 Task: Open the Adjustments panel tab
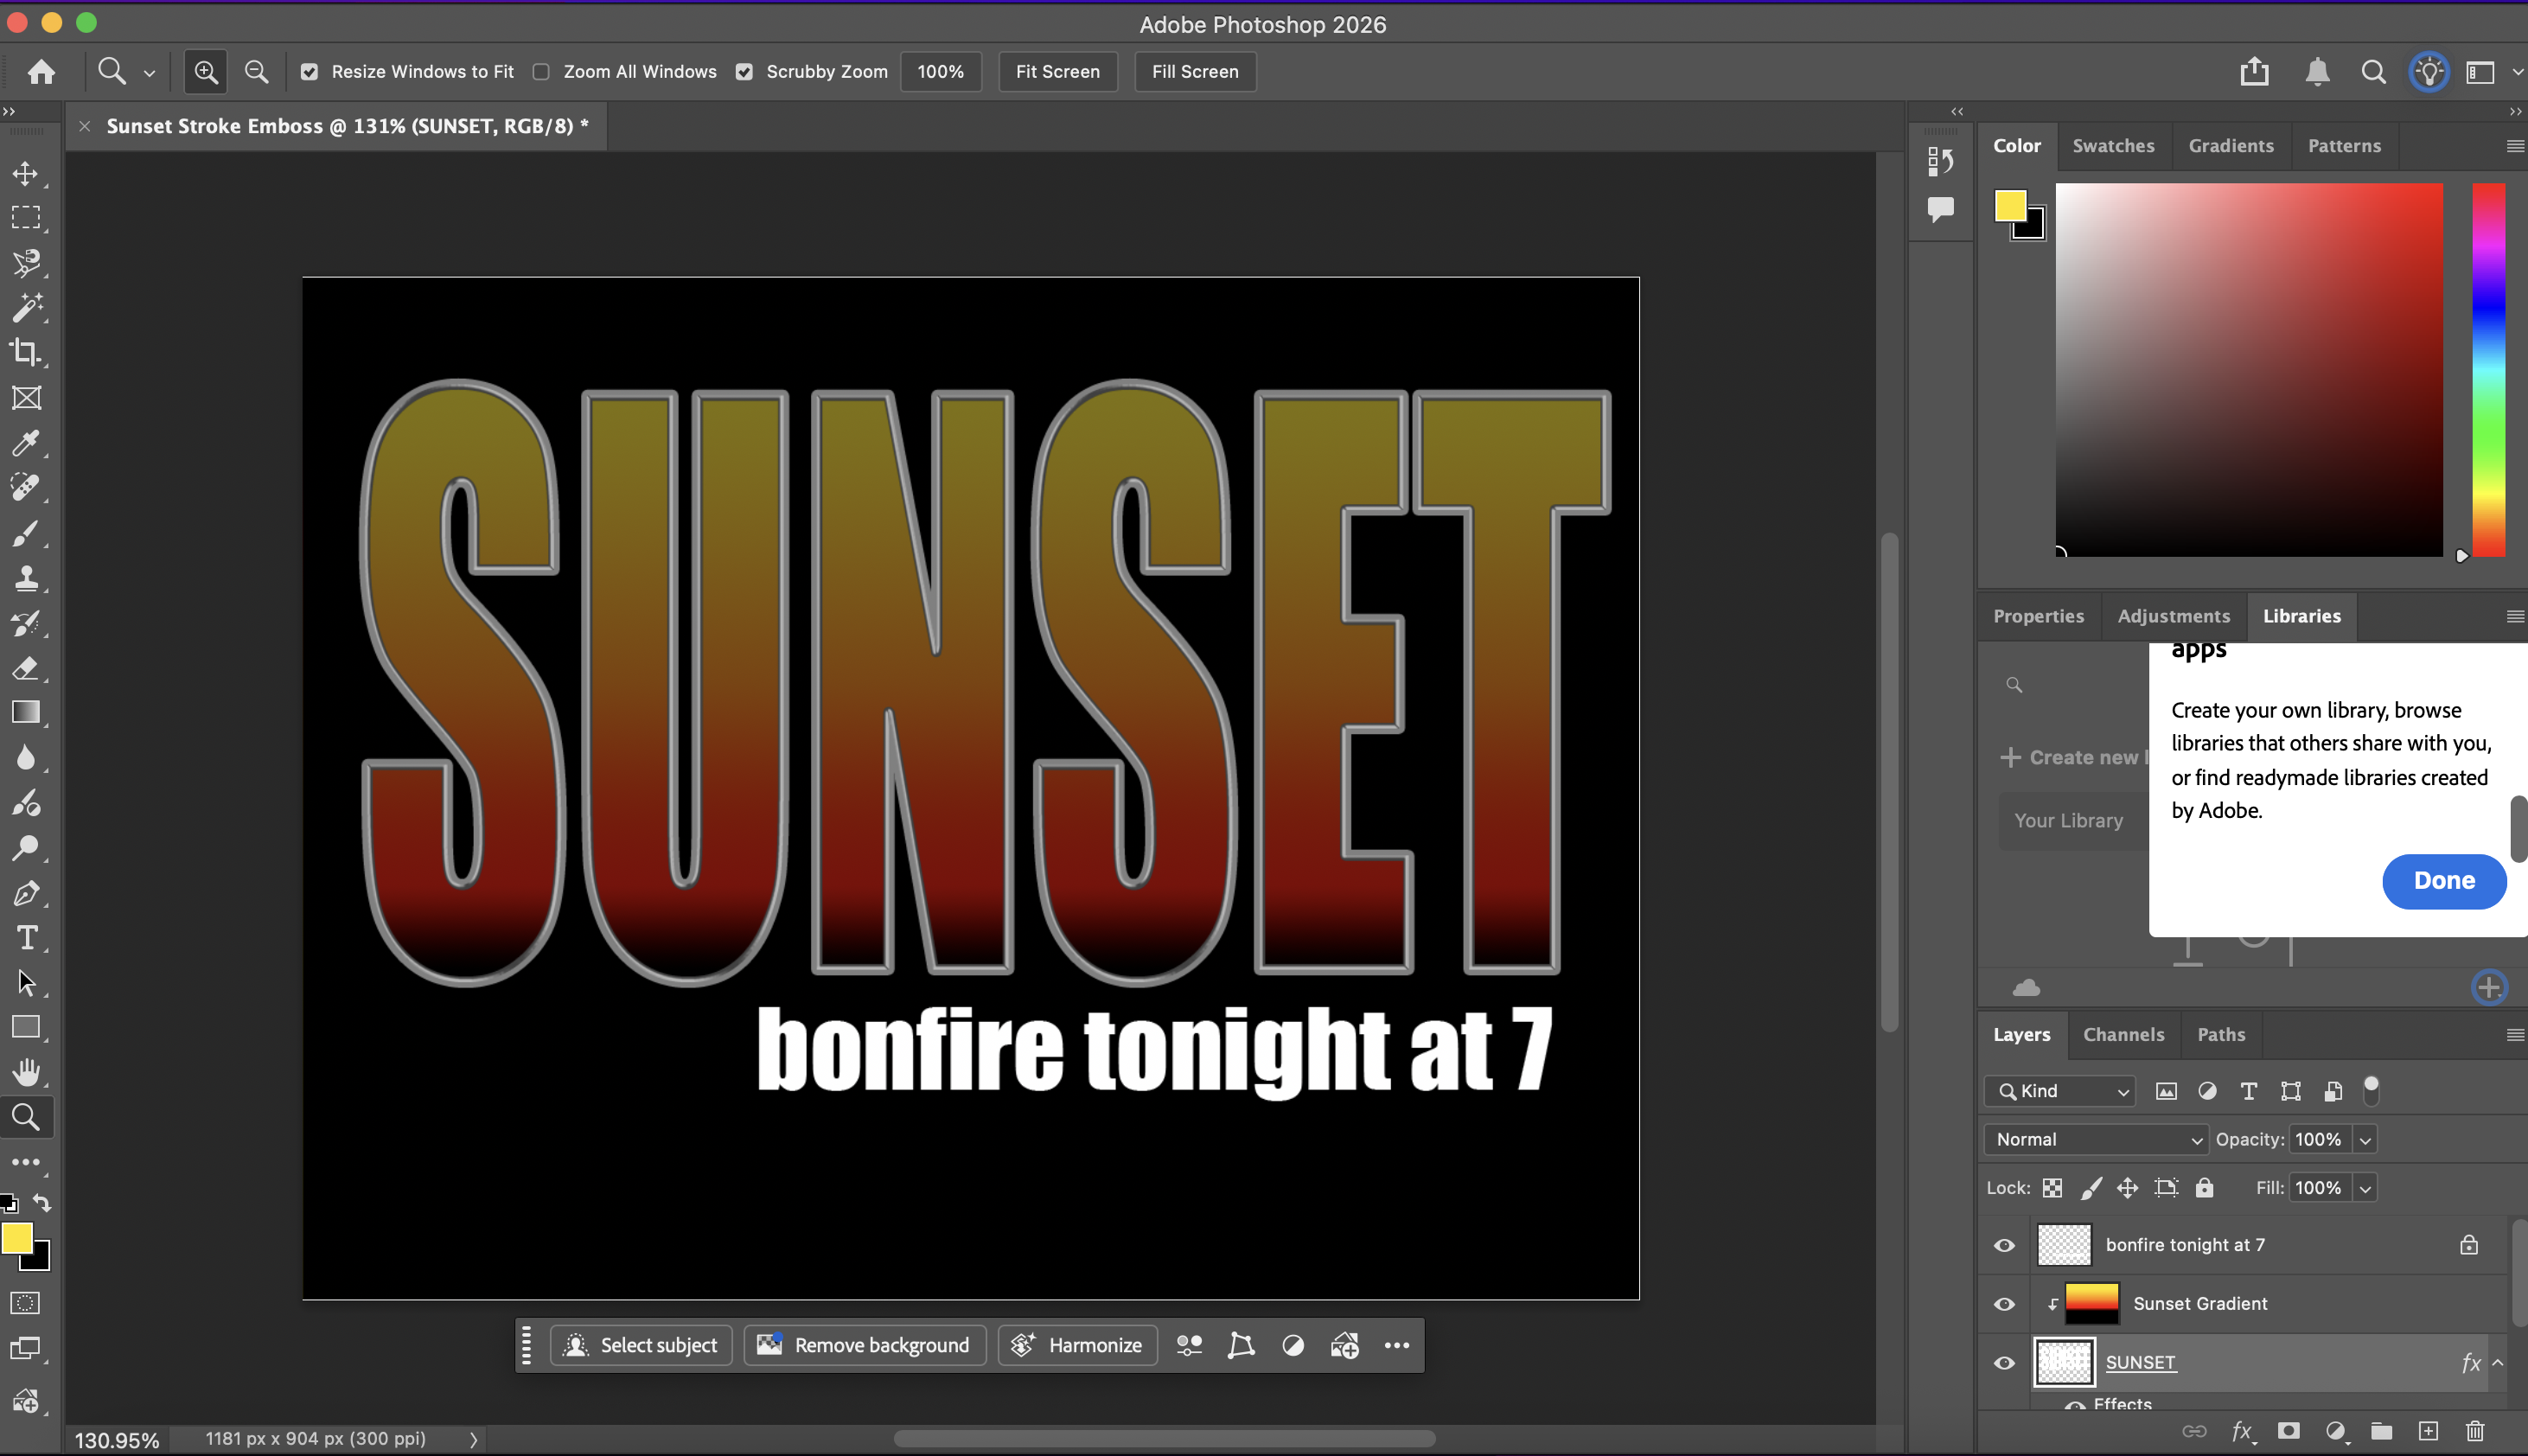[2174, 616]
